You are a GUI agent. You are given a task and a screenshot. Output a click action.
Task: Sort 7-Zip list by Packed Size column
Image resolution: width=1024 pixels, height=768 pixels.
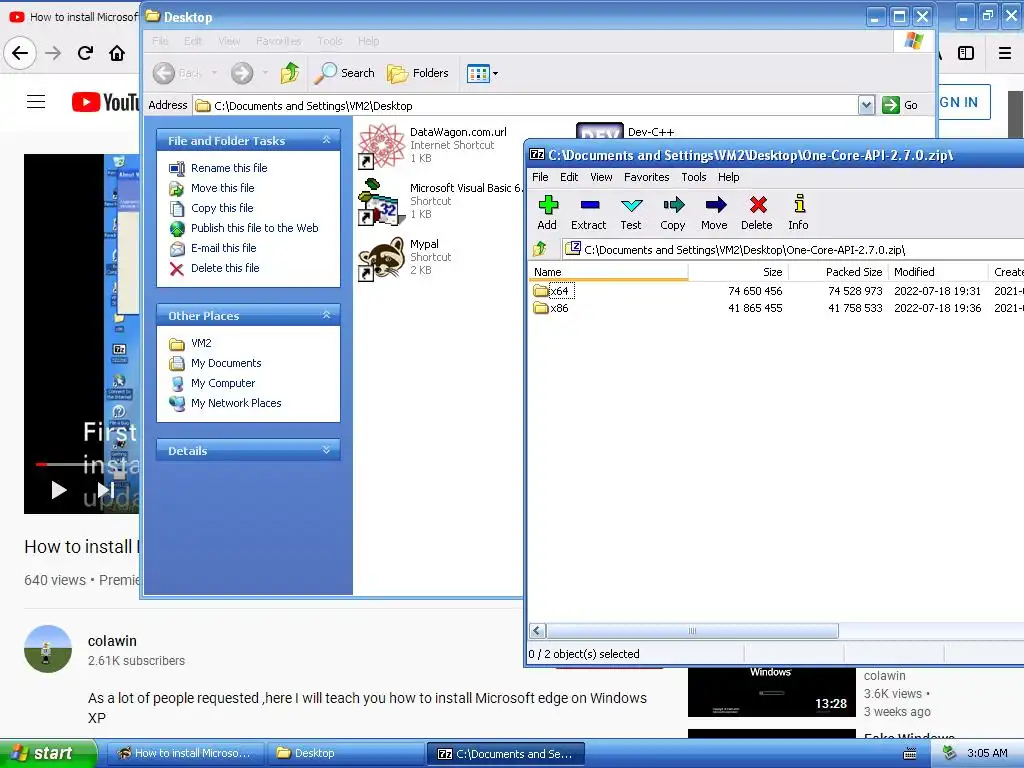[839, 272]
